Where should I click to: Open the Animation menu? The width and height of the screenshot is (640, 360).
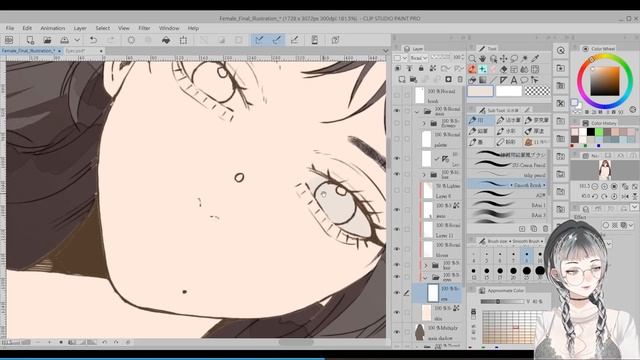[53, 28]
